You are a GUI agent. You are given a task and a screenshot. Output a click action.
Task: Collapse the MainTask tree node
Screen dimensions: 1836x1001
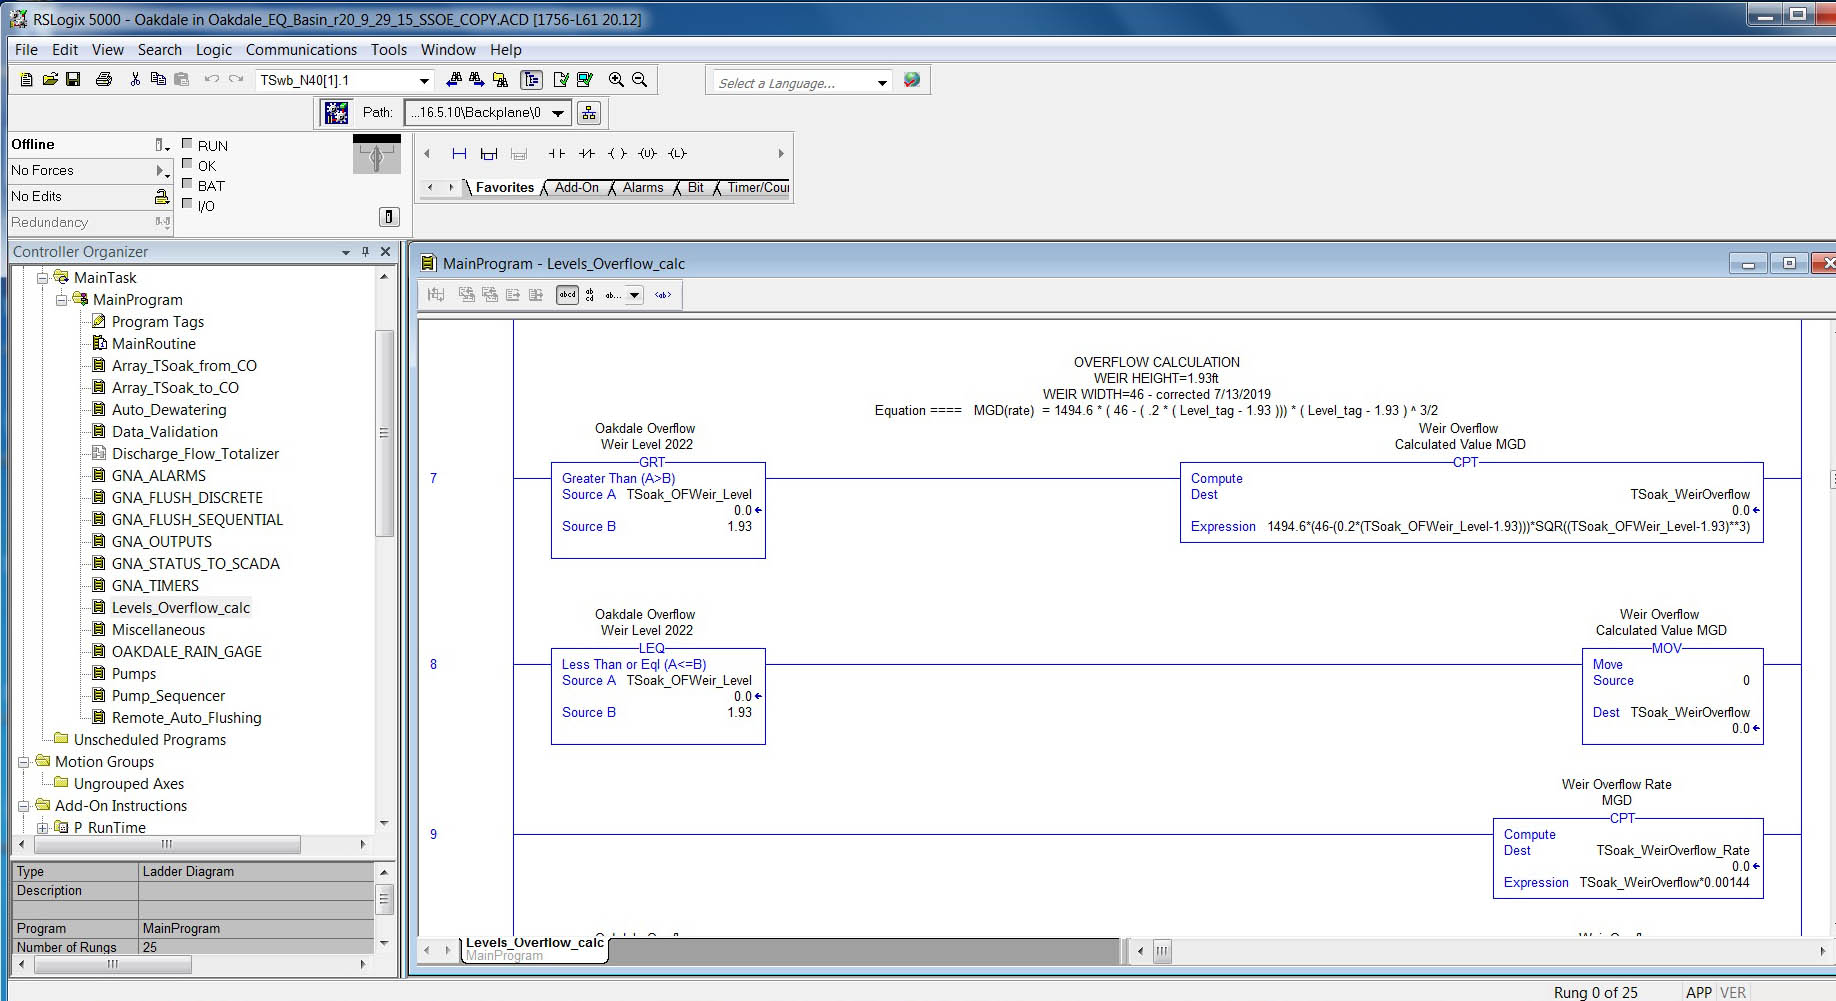[x=43, y=278]
